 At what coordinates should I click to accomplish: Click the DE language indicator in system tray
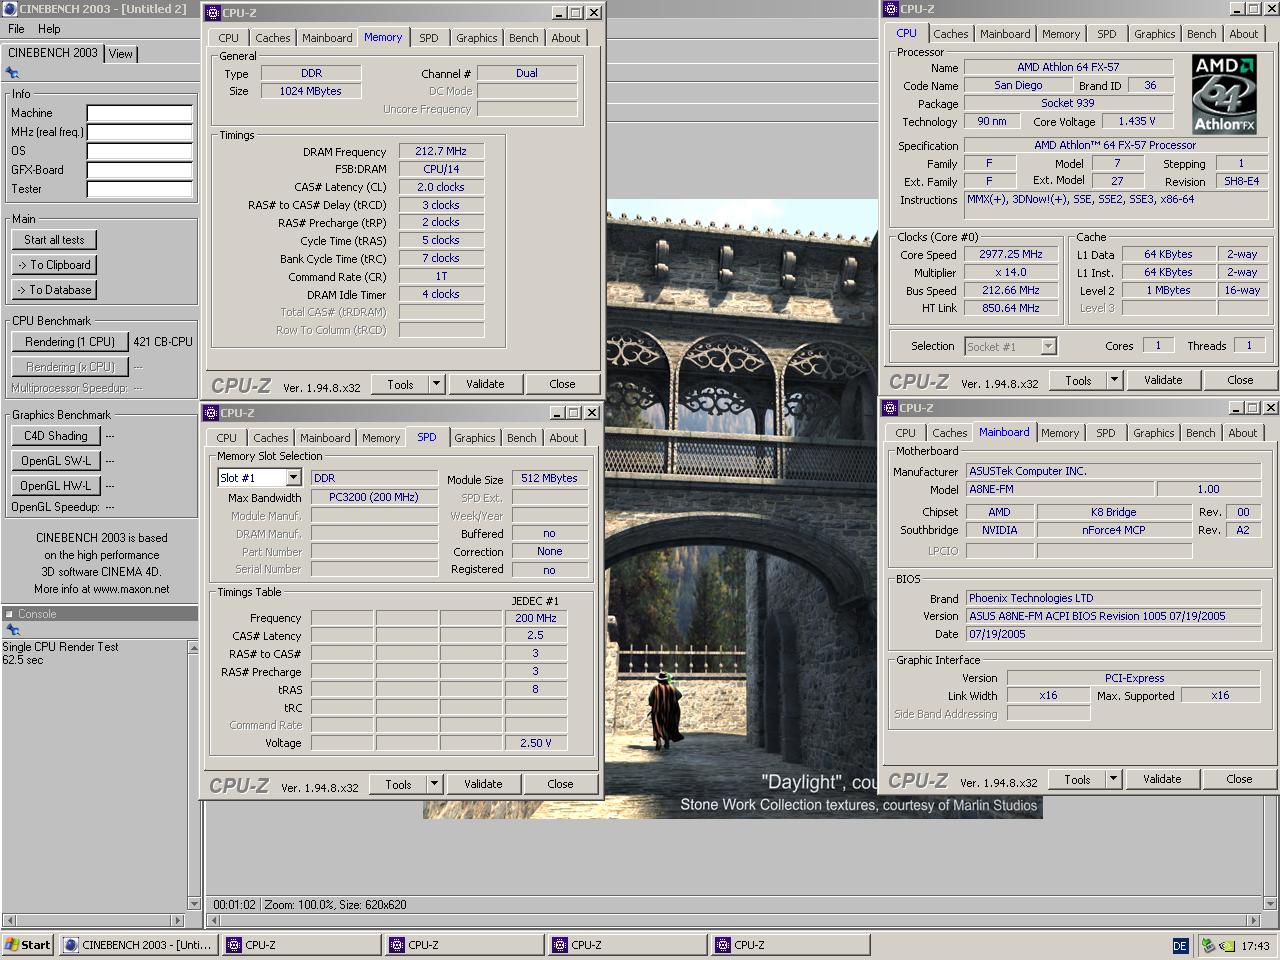click(1180, 945)
